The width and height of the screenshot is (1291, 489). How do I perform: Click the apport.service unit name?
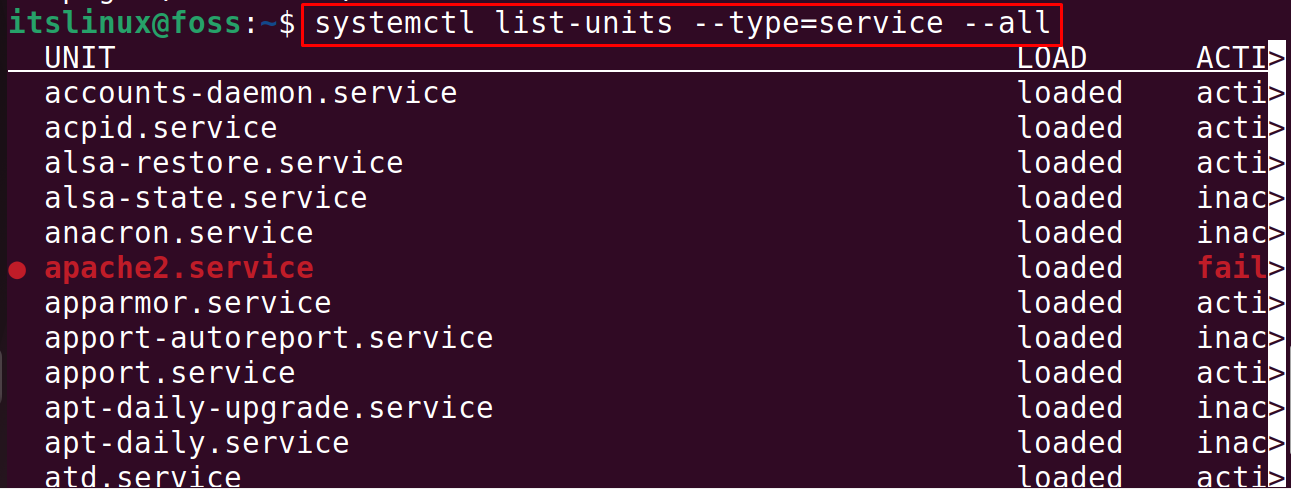click(170, 373)
